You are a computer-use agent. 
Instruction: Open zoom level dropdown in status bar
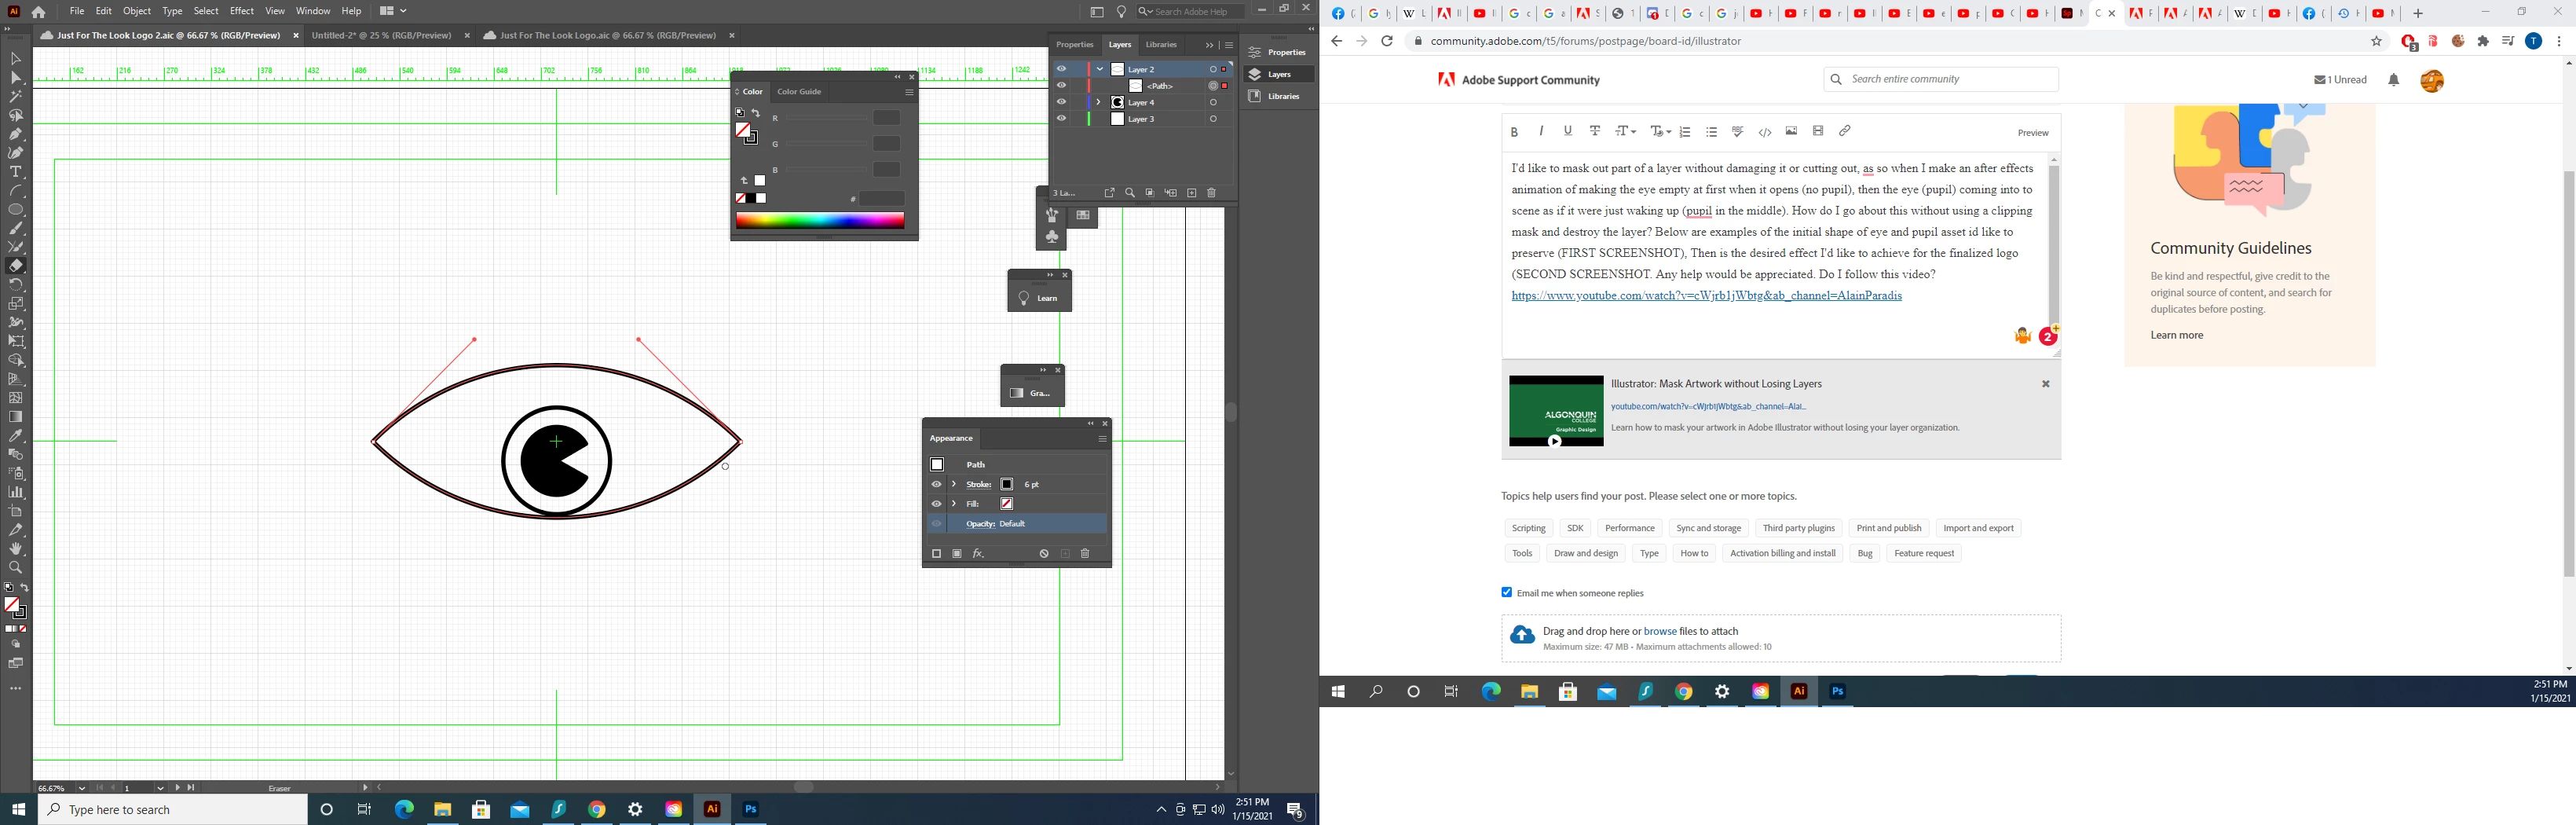82,788
